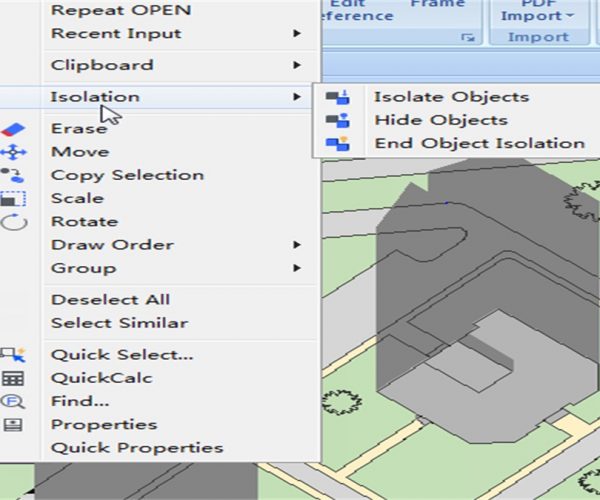Open the Reference panel dialog launcher arrow
Screen dimensions: 600x500
468,37
